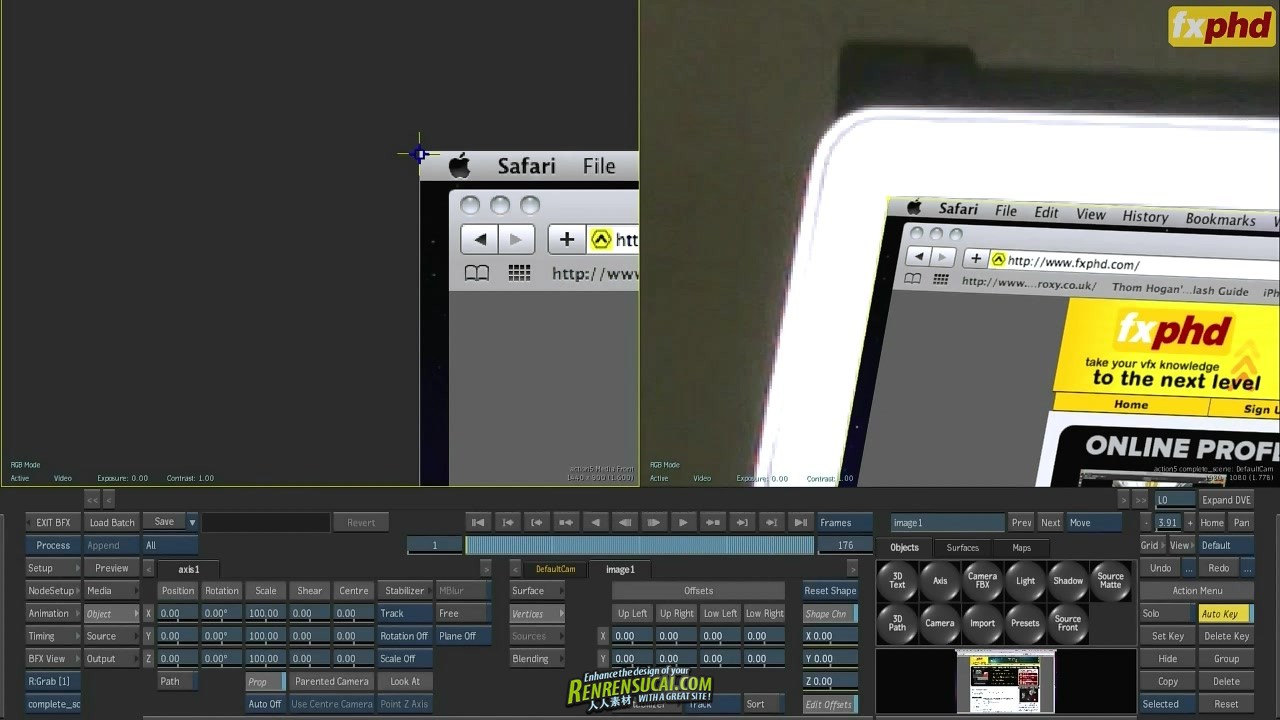Open the Presets object sphere
1280x720 pixels.
point(1025,623)
